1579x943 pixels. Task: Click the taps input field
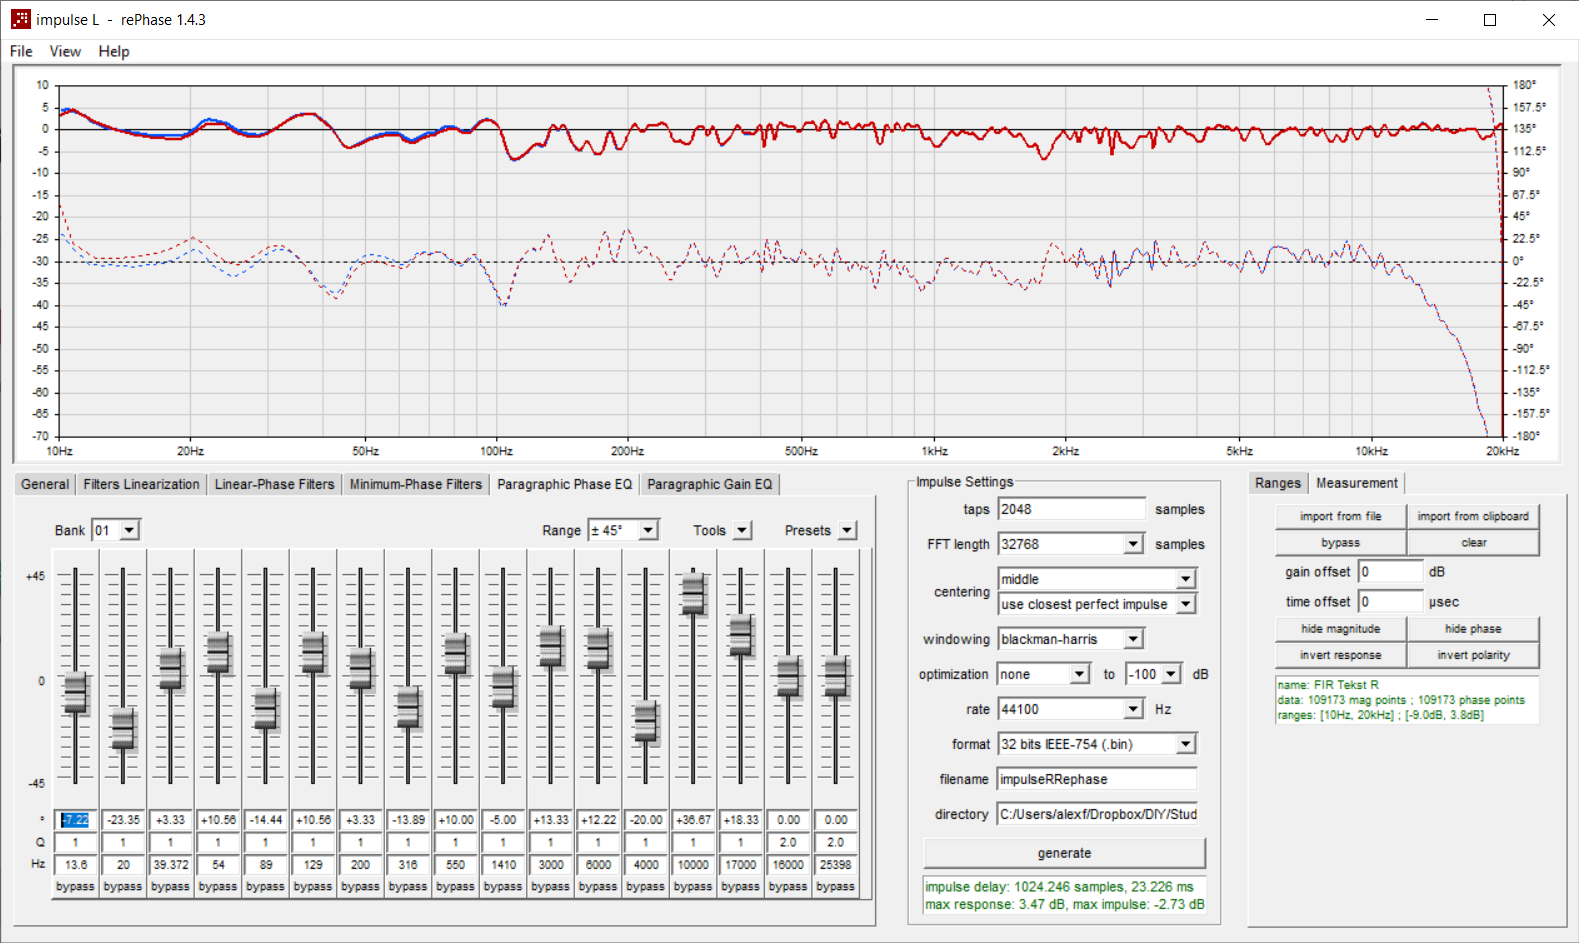(x=1070, y=509)
